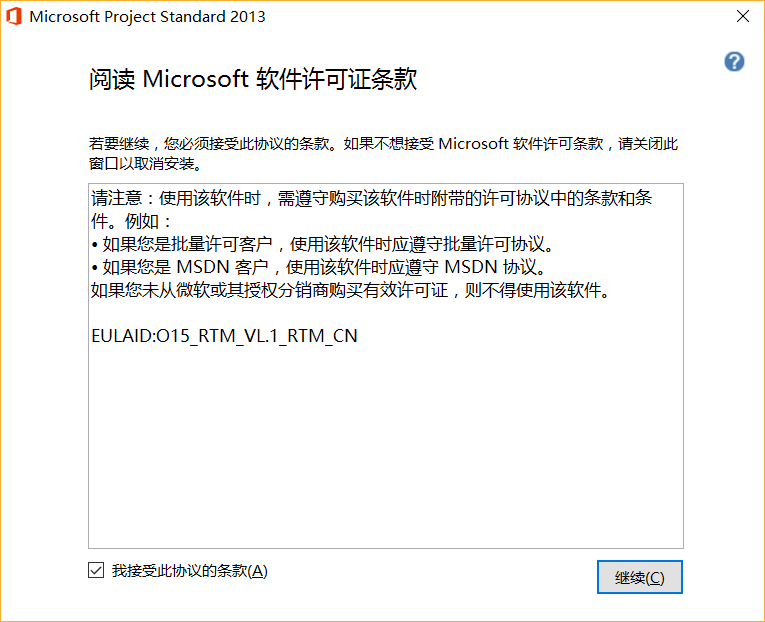The width and height of the screenshot is (765, 622).
Task: Click the line starting with 如果您未从微软
Action: [x=350, y=290]
